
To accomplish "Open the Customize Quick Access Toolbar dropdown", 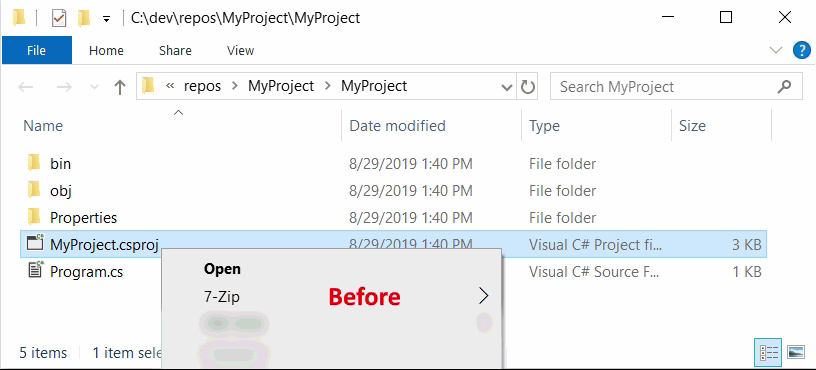I will click(106, 19).
